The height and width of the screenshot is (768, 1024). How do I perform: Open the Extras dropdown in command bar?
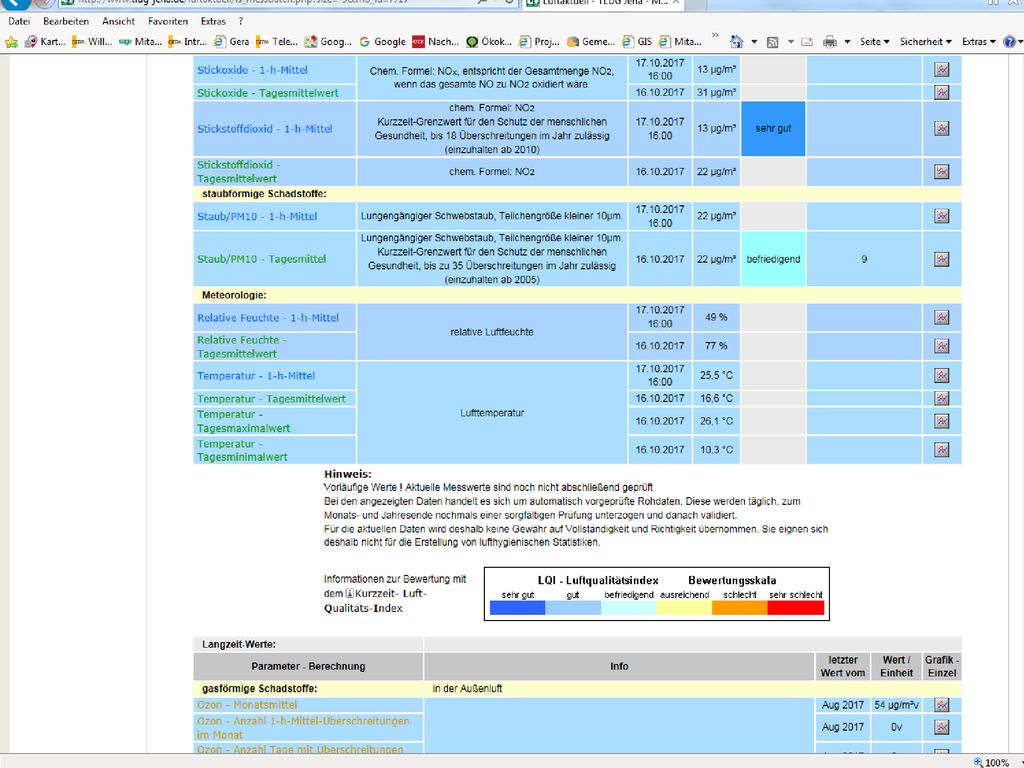coord(978,42)
